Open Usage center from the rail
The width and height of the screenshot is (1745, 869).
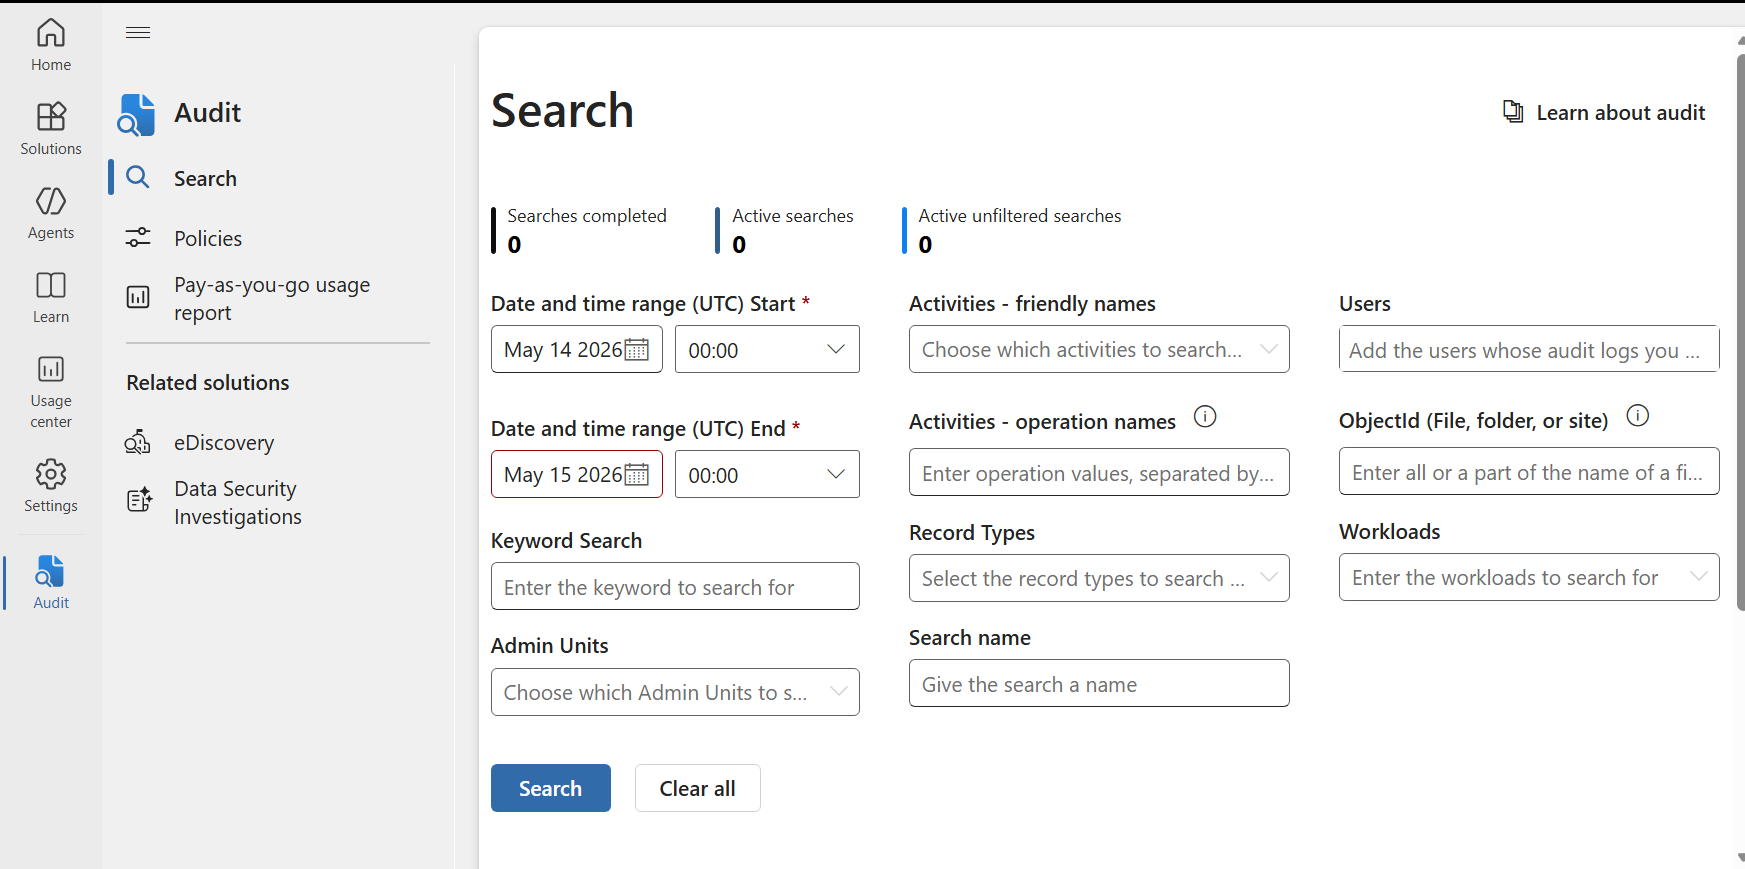tap(51, 391)
